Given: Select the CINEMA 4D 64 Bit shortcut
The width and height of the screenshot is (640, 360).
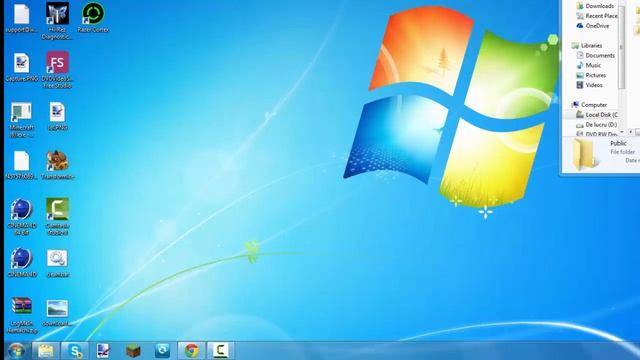Looking at the screenshot, I should tap(21, 217).
